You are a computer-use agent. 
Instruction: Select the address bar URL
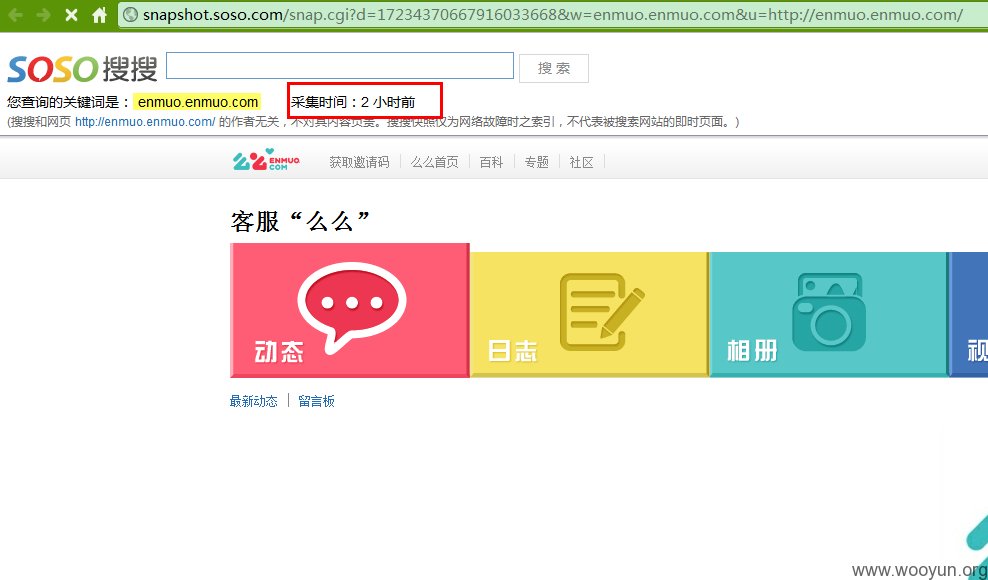click(553, 14)
